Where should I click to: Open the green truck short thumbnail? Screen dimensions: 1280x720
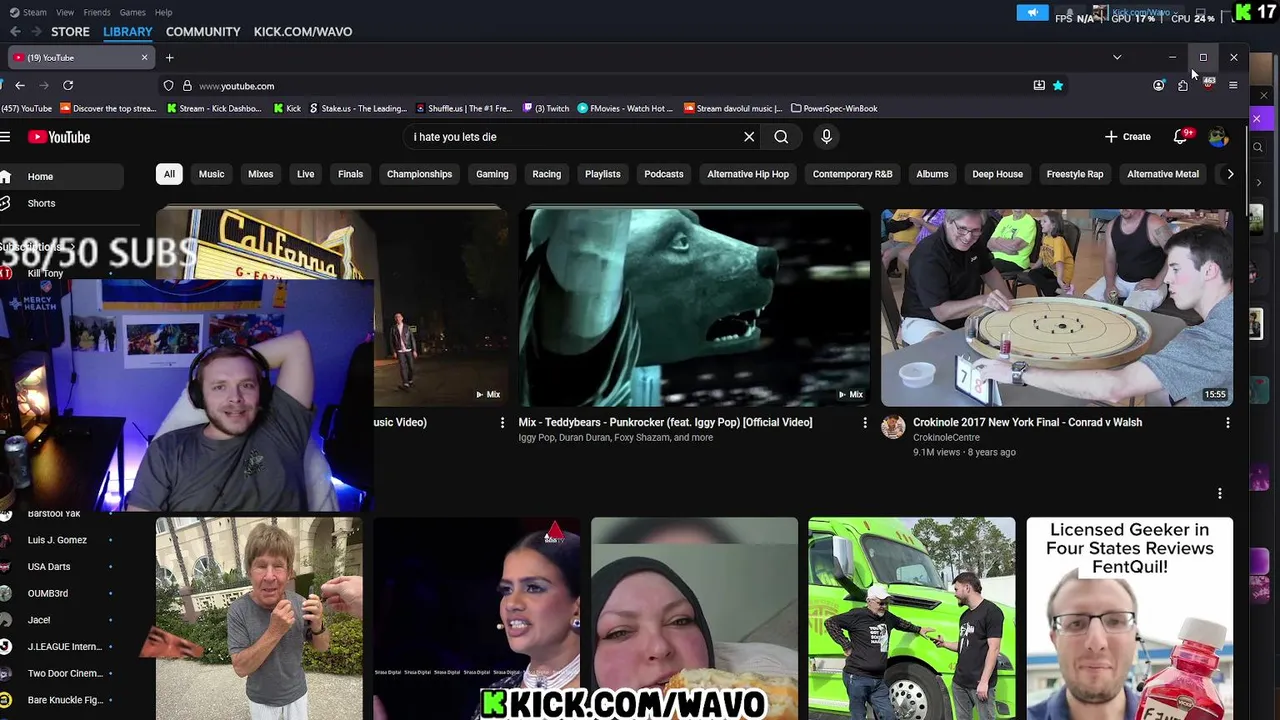[x=911, y=618]
